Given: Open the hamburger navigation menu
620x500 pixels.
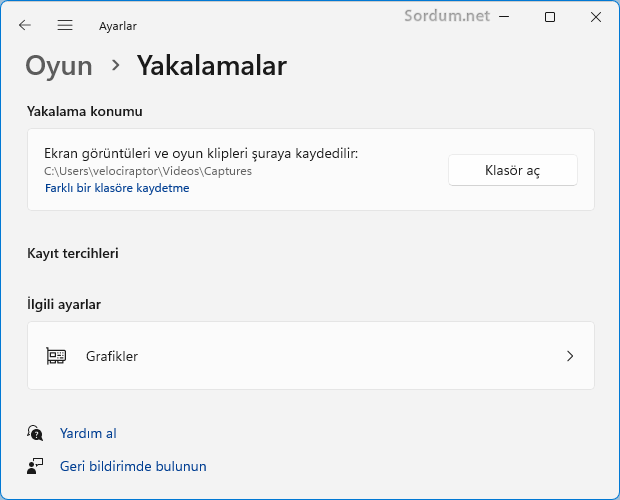Looking at the screenshot, I should 65,25.
